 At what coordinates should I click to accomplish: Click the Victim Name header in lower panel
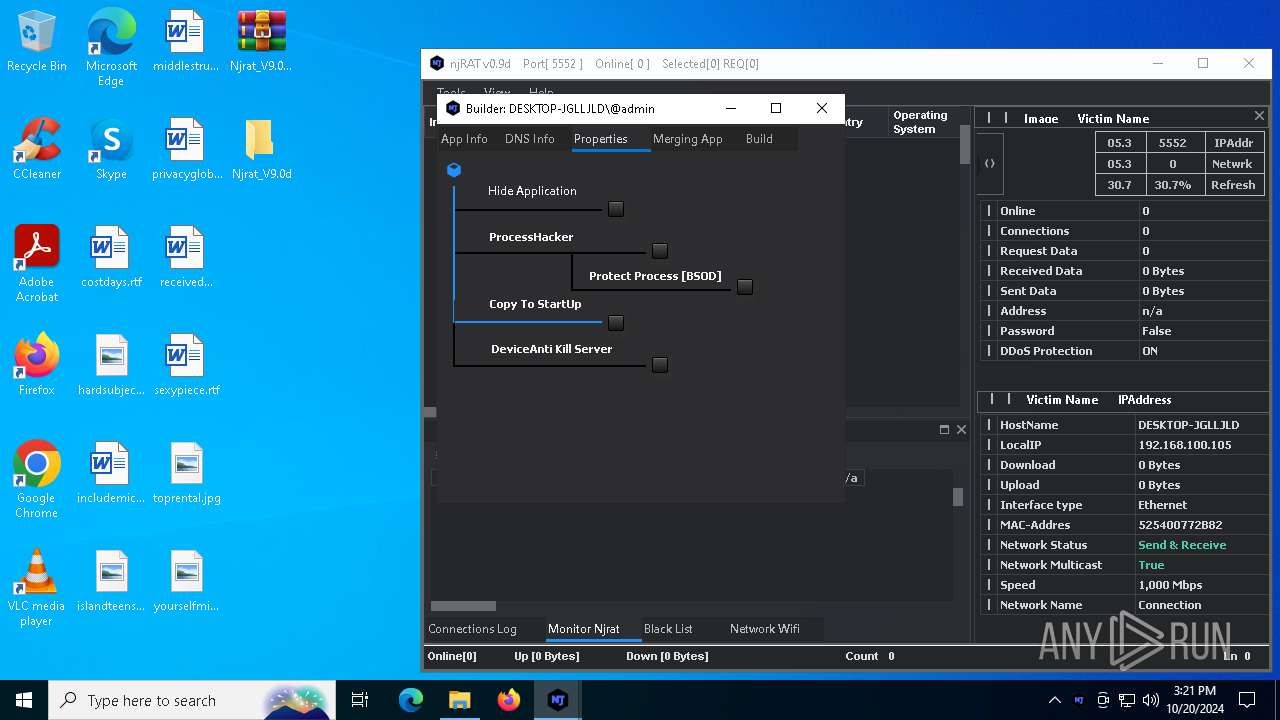point(1062,400)
